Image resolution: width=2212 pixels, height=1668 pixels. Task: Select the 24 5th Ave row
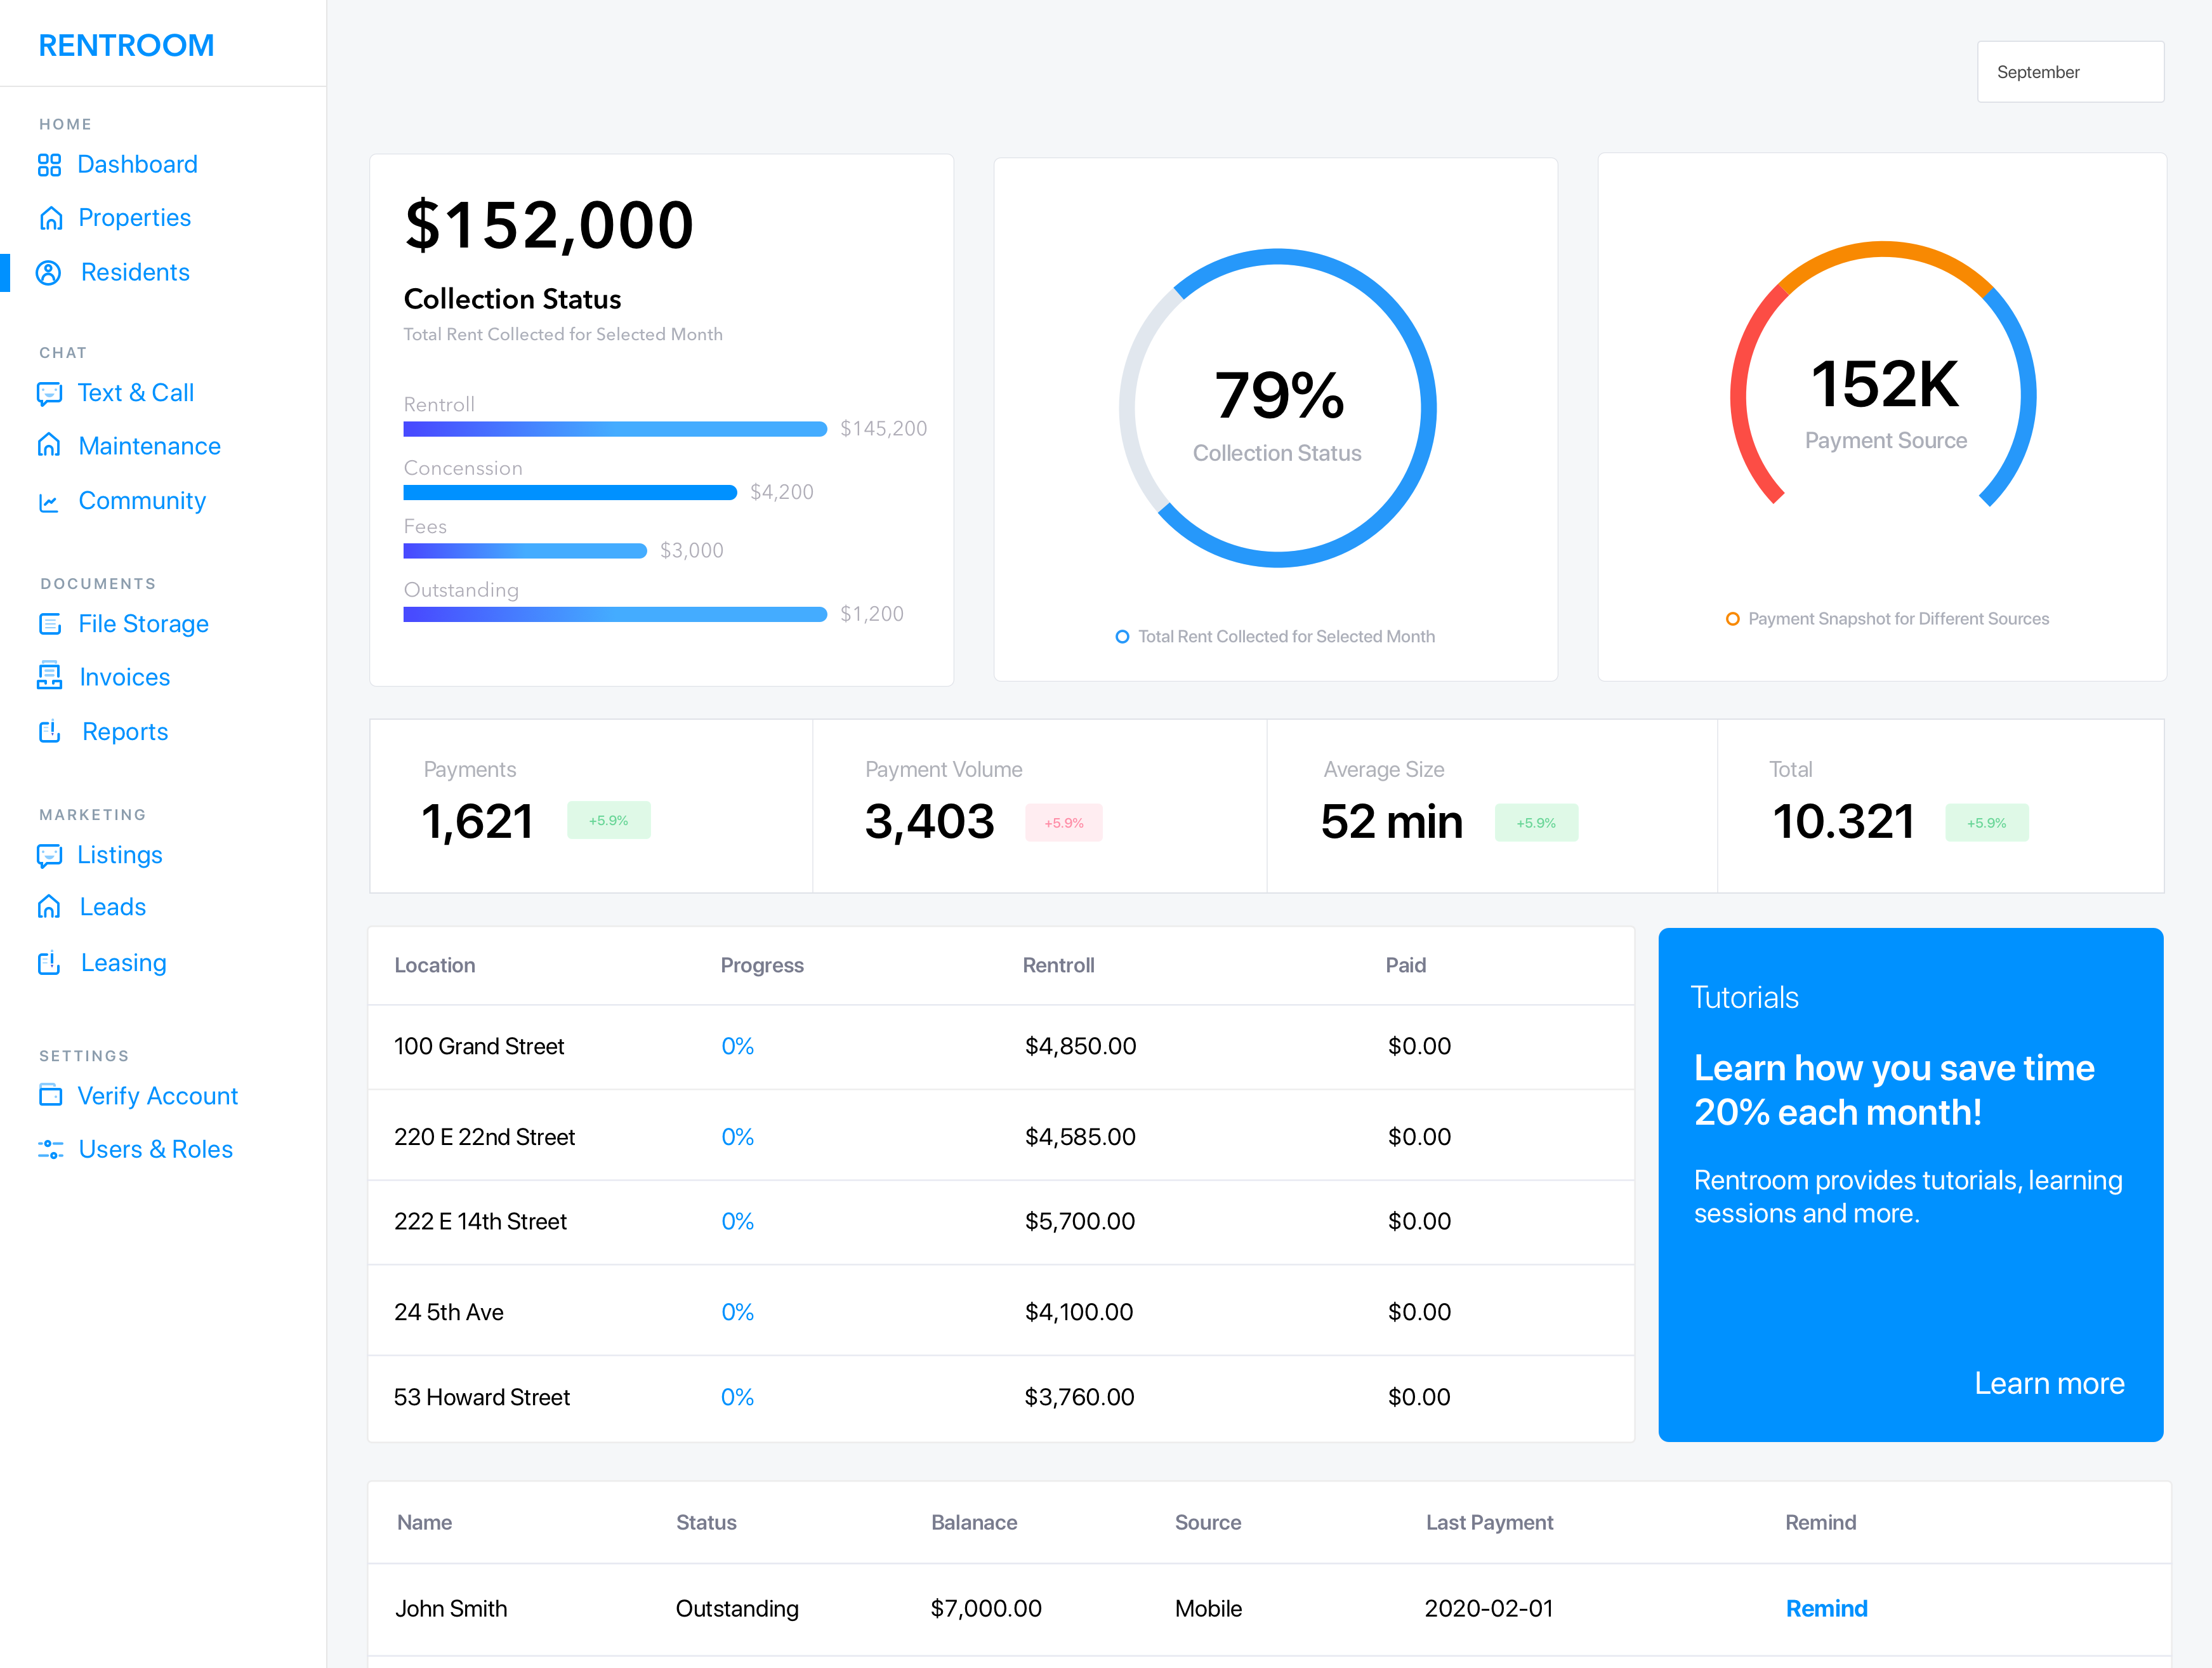pyautogui.click(x=1001, y=1311)
